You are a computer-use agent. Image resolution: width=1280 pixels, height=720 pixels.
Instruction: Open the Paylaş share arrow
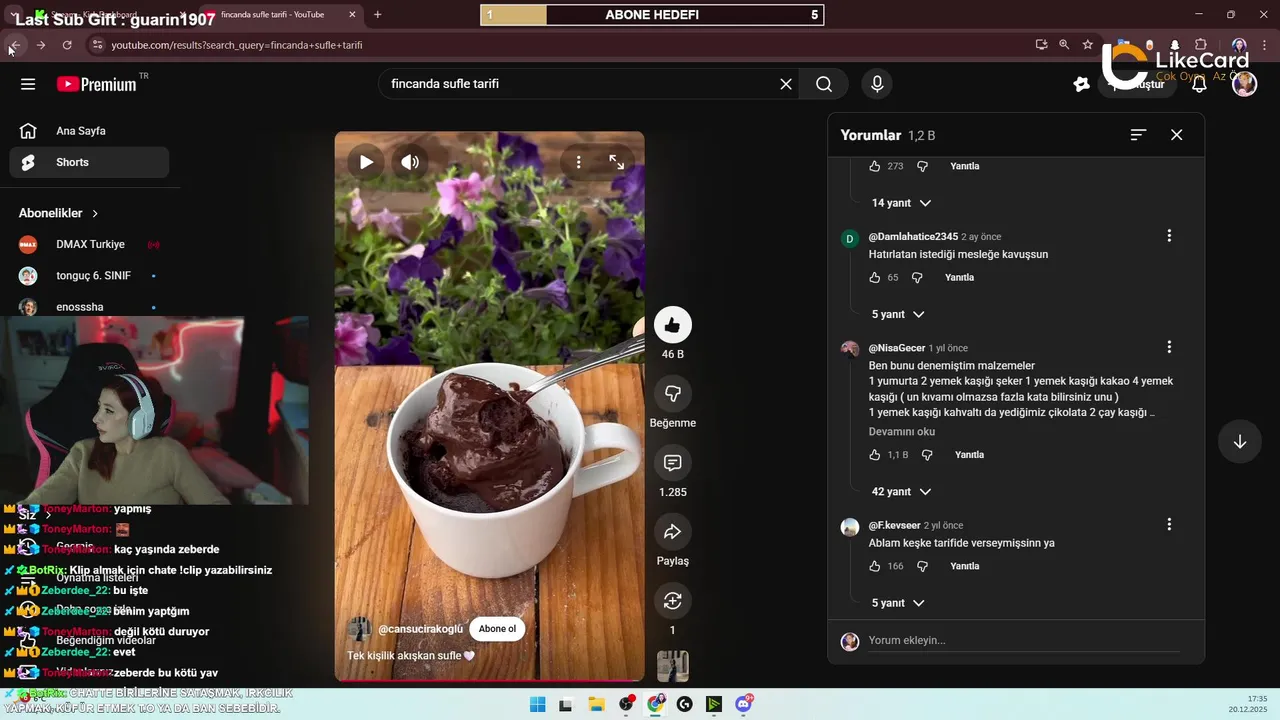(x=673, y=532)
